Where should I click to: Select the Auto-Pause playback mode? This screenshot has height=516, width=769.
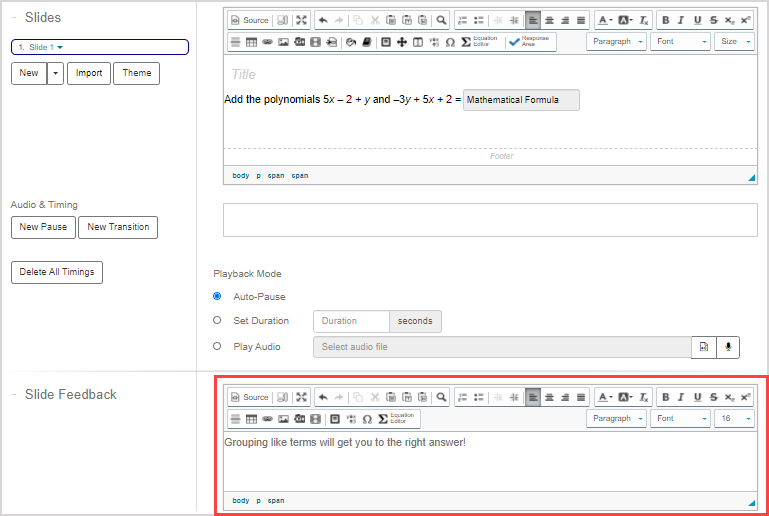coord(218,297)
